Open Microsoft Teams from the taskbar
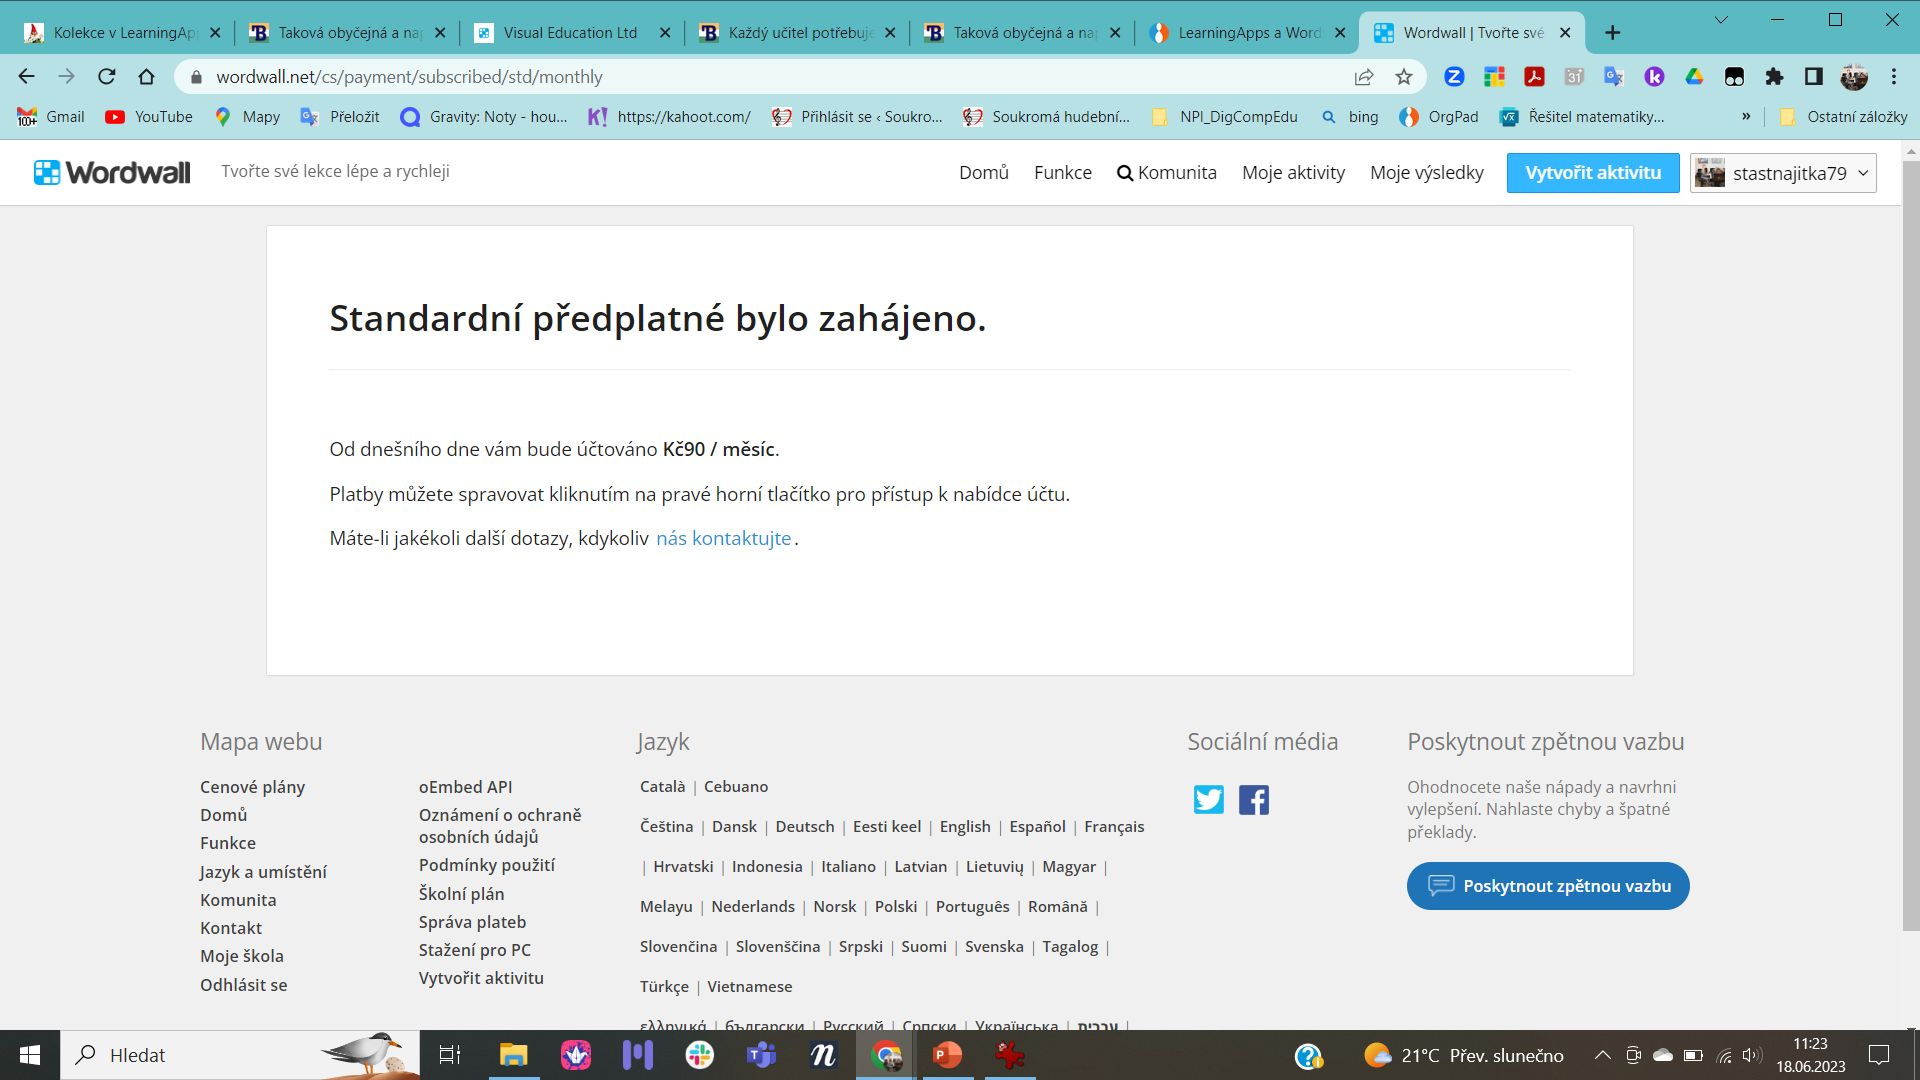This screenshot has width=1920, height=1080. [x=761, y=1055]
